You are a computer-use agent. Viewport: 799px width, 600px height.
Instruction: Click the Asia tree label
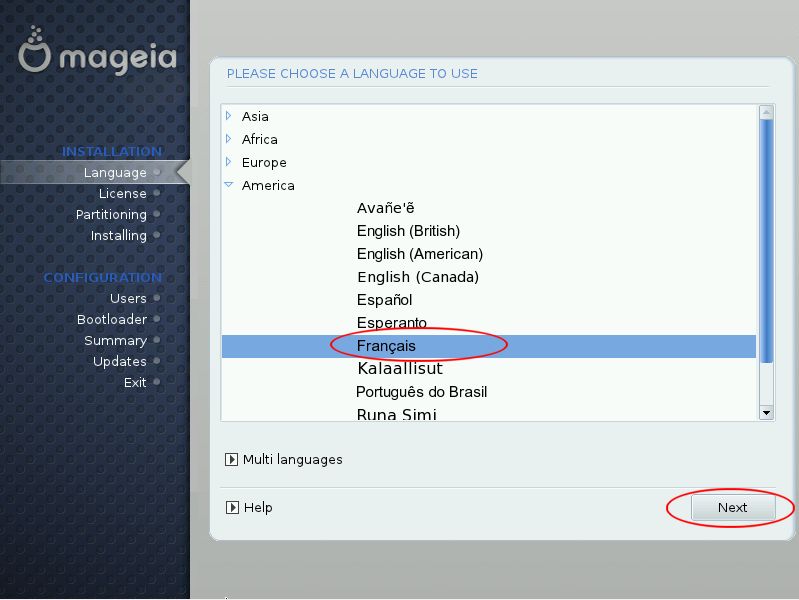coord(255,116)
